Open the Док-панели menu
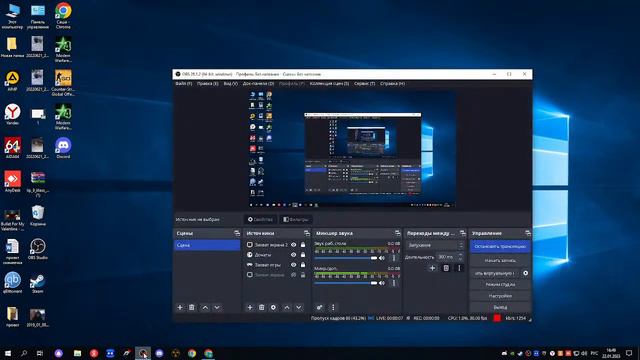The image size is (640, 360). [x=258, y=84]
